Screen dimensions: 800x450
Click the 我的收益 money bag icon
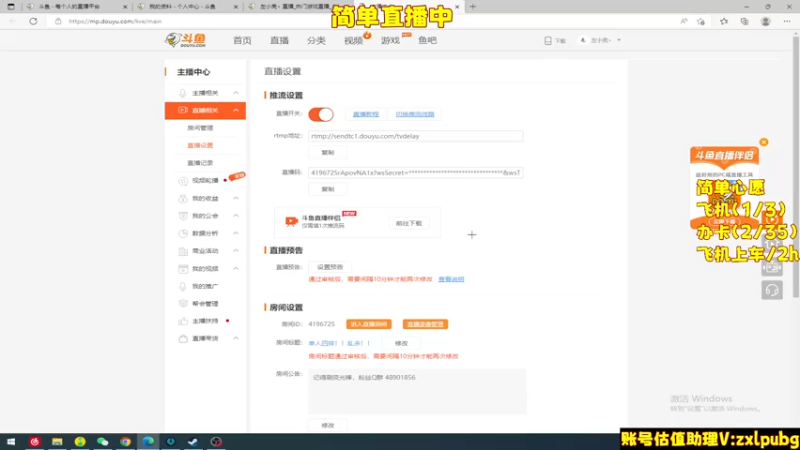point(183,198)
